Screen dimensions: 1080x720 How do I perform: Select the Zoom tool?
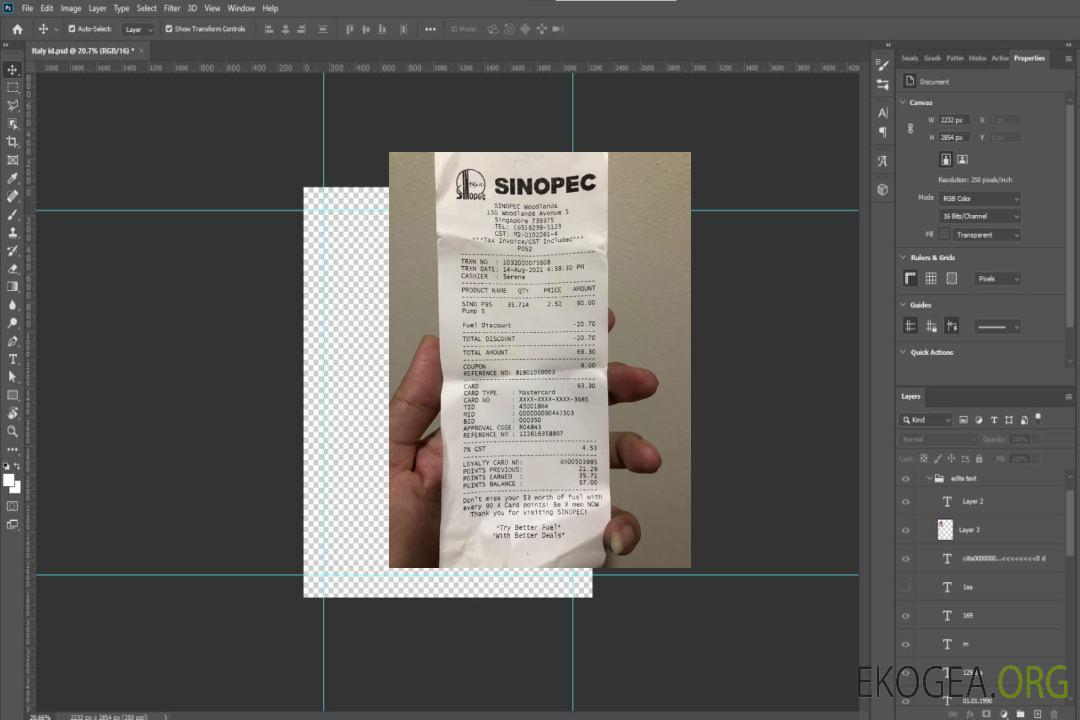[12, 431]
